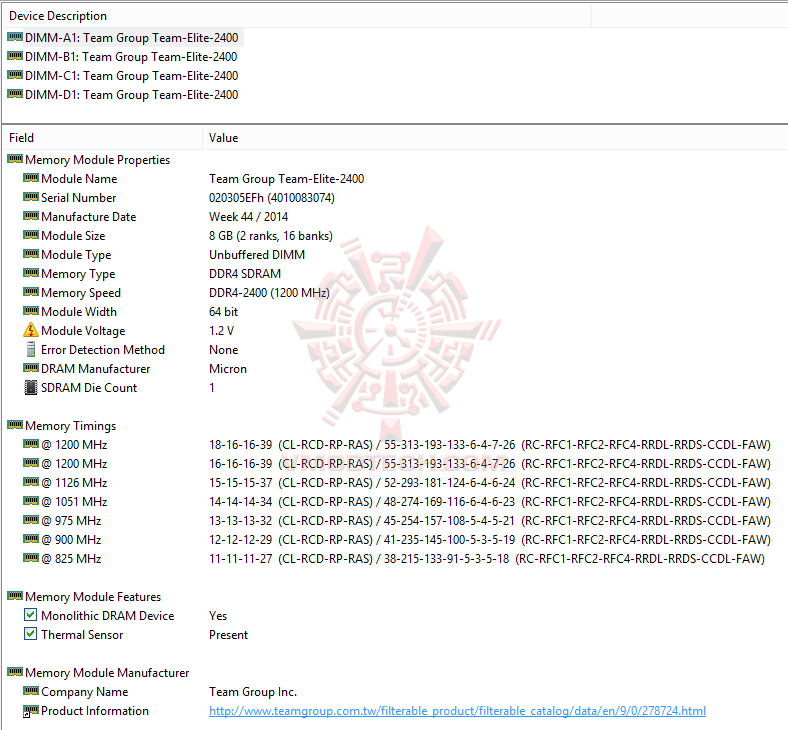The width and height of the screenshot is (788, 730).
Task: Select the DDR4-2400 (1200 MHz) value
Action: [269, 293]
